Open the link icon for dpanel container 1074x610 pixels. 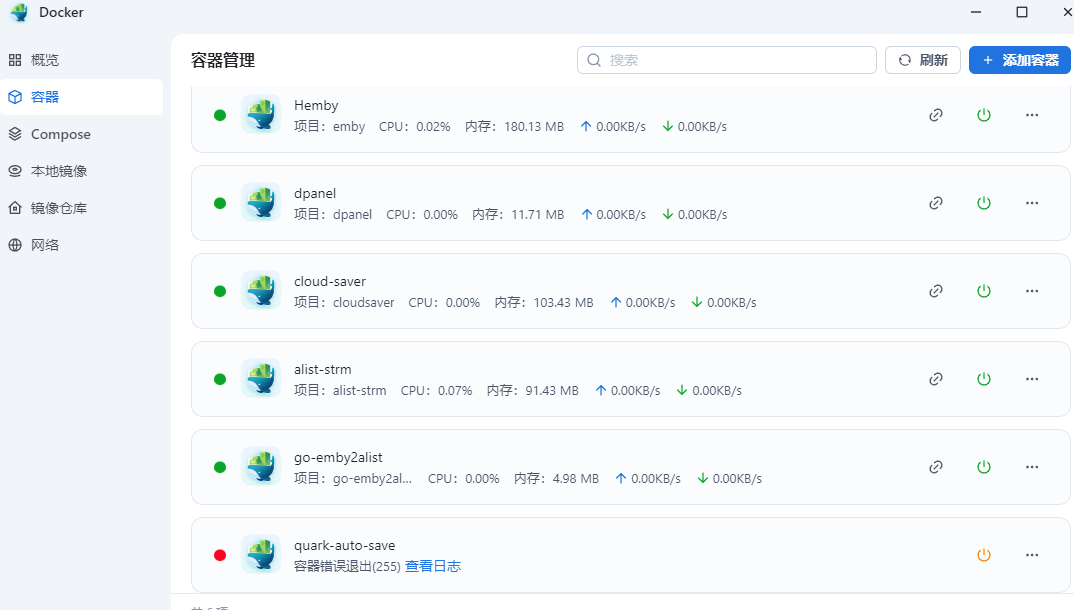pyautogui.click(x=936, y=203)
